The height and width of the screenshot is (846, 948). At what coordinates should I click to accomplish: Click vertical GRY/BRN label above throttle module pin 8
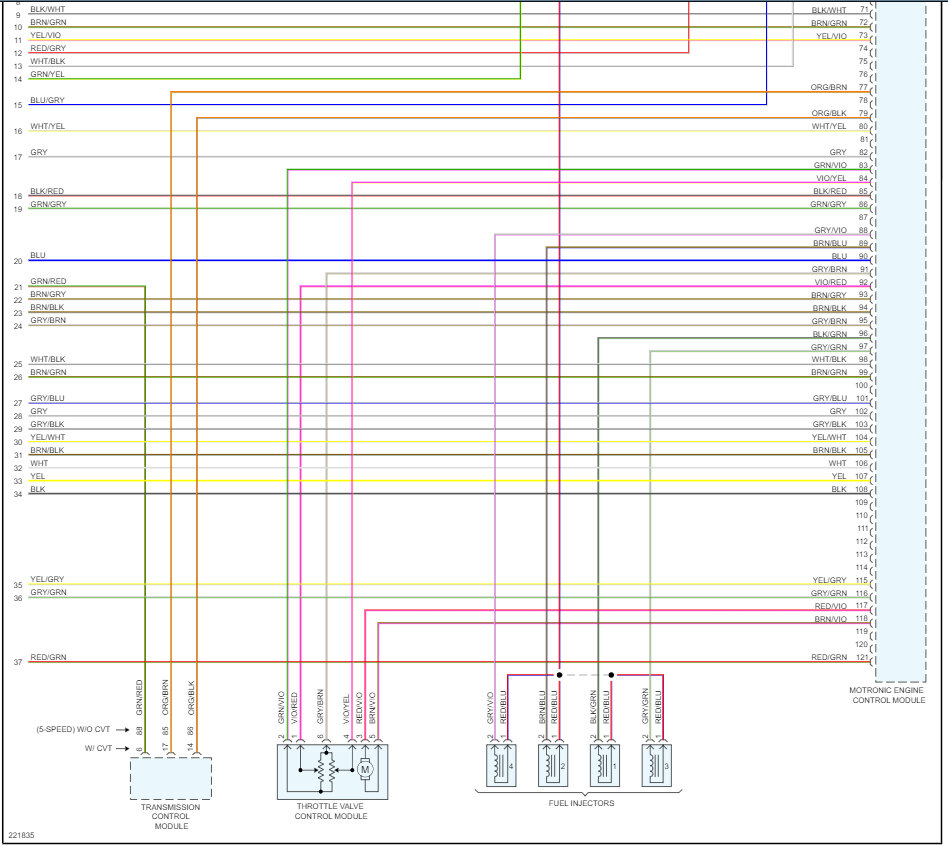(x=320, y=706)
